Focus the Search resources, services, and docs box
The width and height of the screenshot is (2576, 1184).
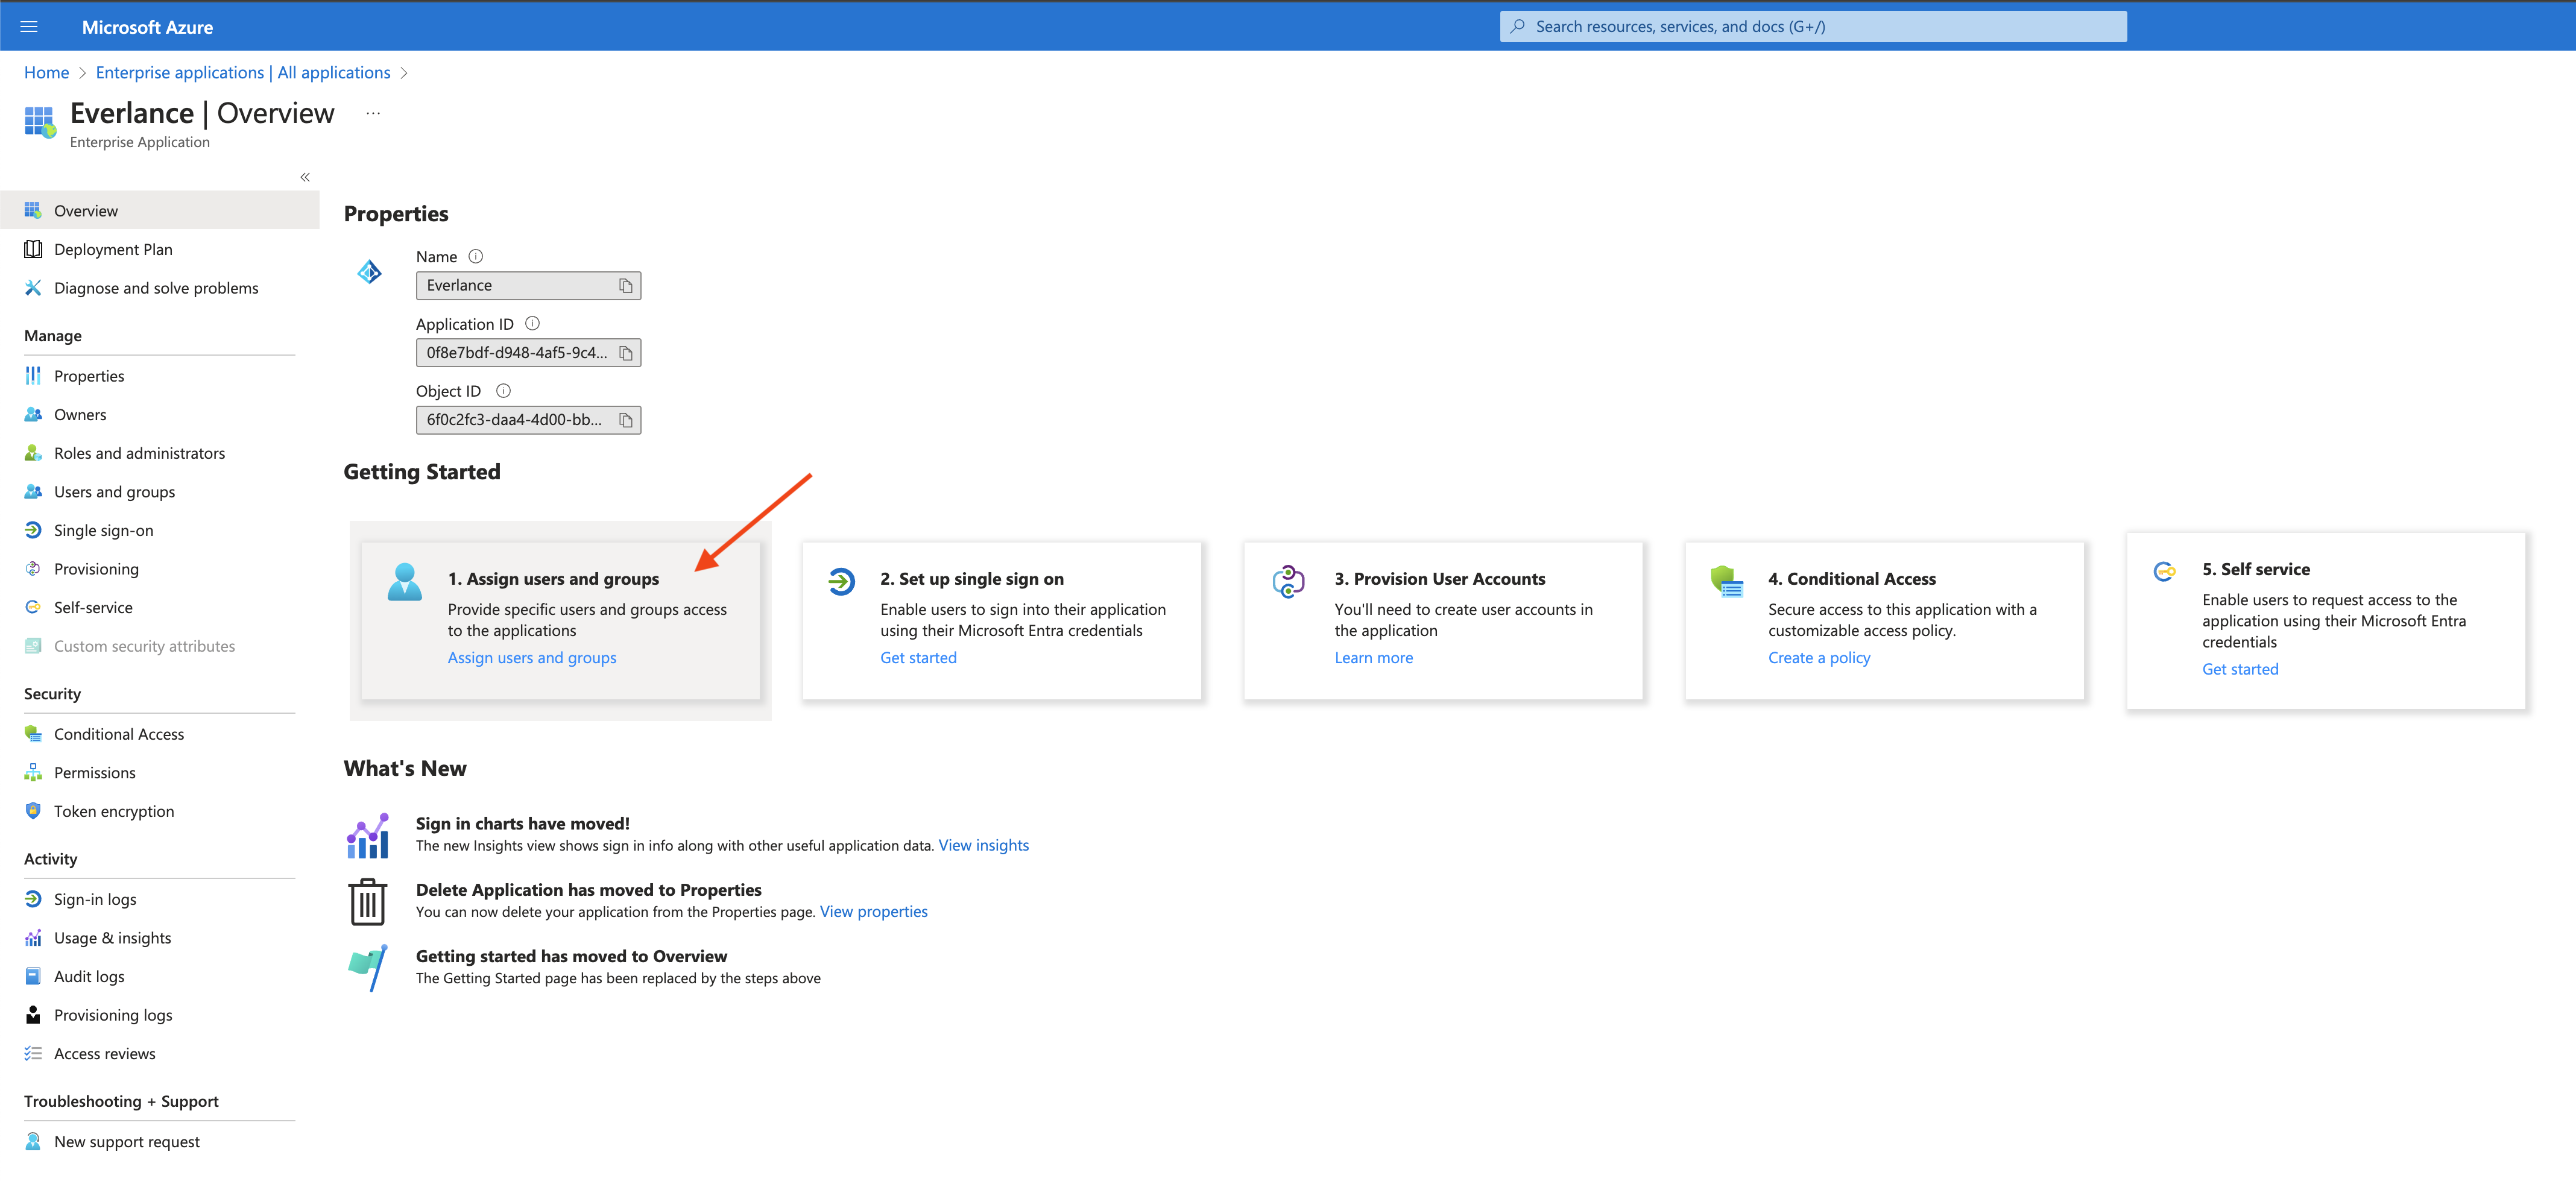click(1813, 27)
